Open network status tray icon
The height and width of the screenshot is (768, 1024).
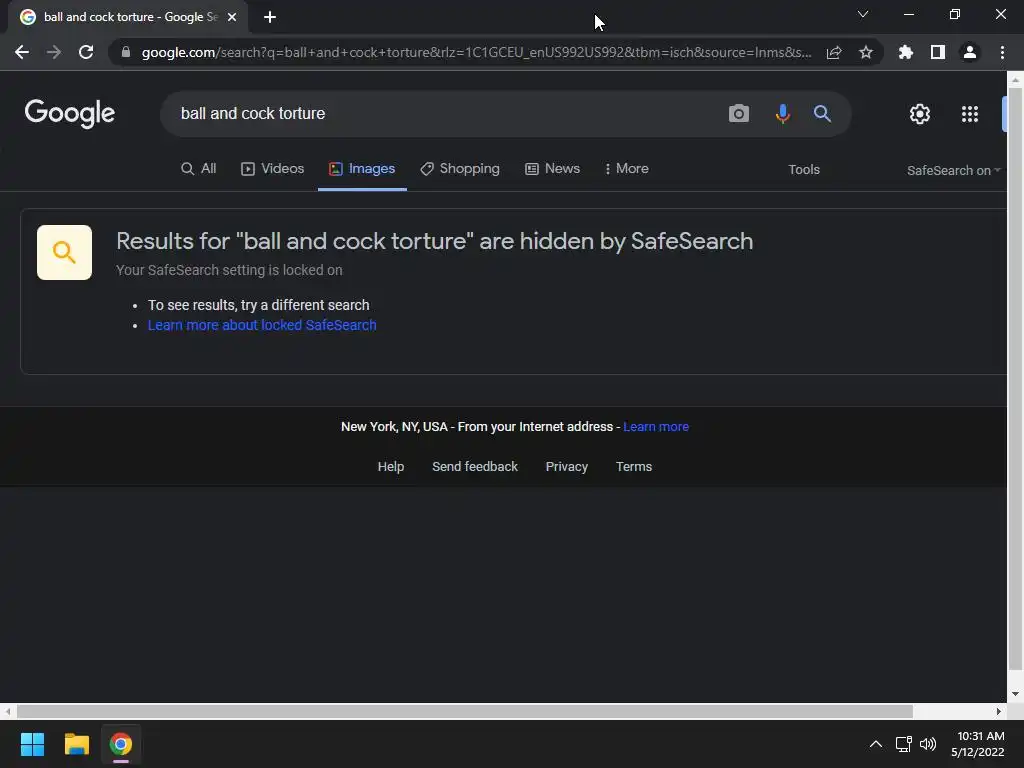[x=903, y=744]
